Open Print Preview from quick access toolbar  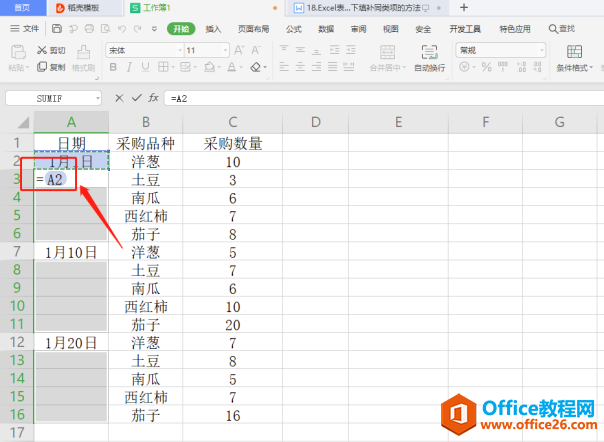(106, 29)
